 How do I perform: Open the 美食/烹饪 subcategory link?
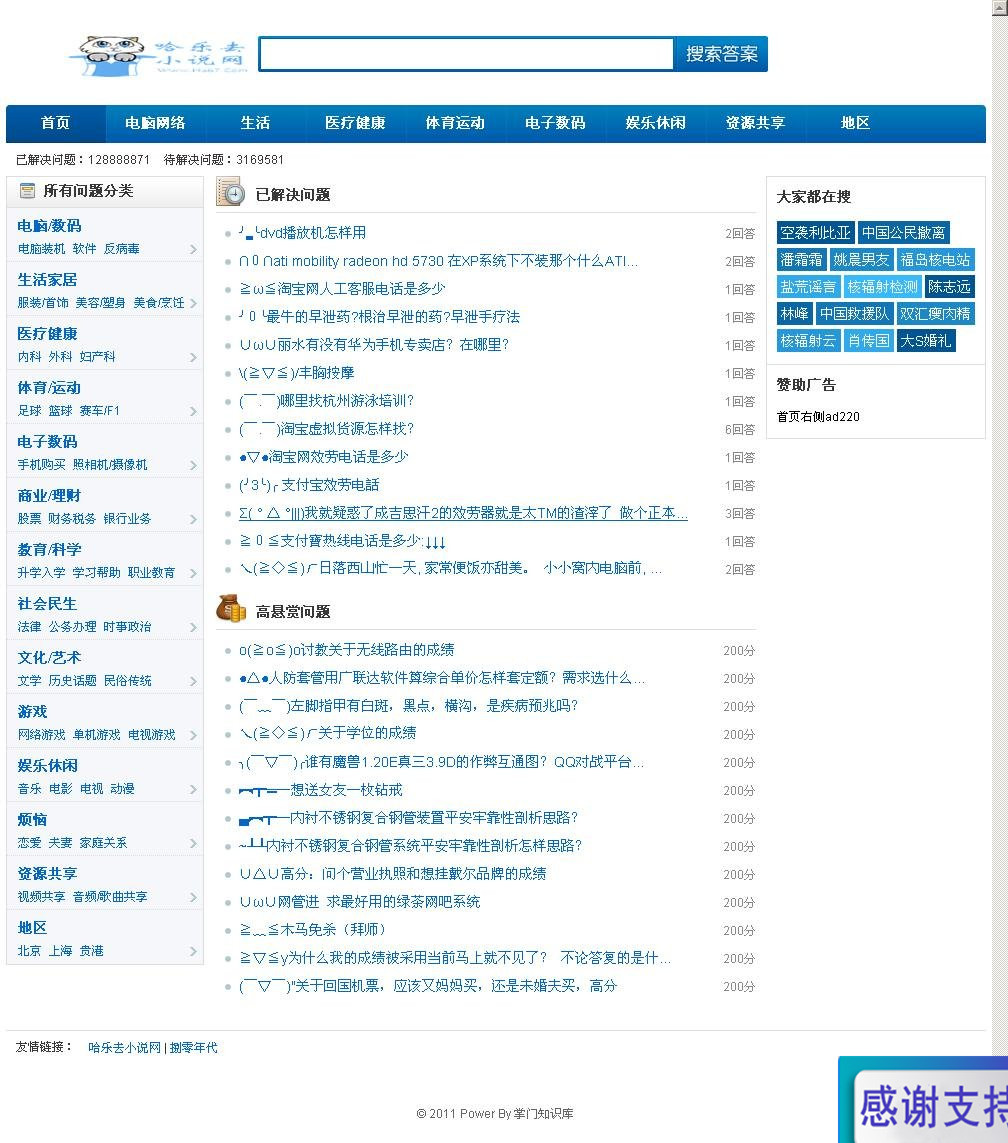click(x=159, y=303)
